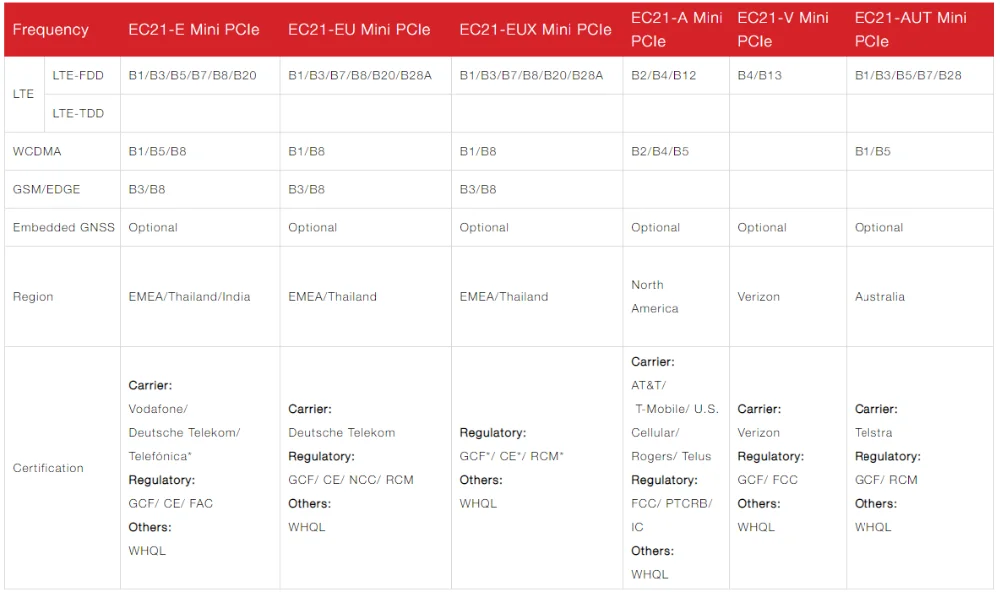Viewport: 1000px width, 592px height.
Task: Click the EC21-A Mini PCIe header
Action: click(677, 30)
